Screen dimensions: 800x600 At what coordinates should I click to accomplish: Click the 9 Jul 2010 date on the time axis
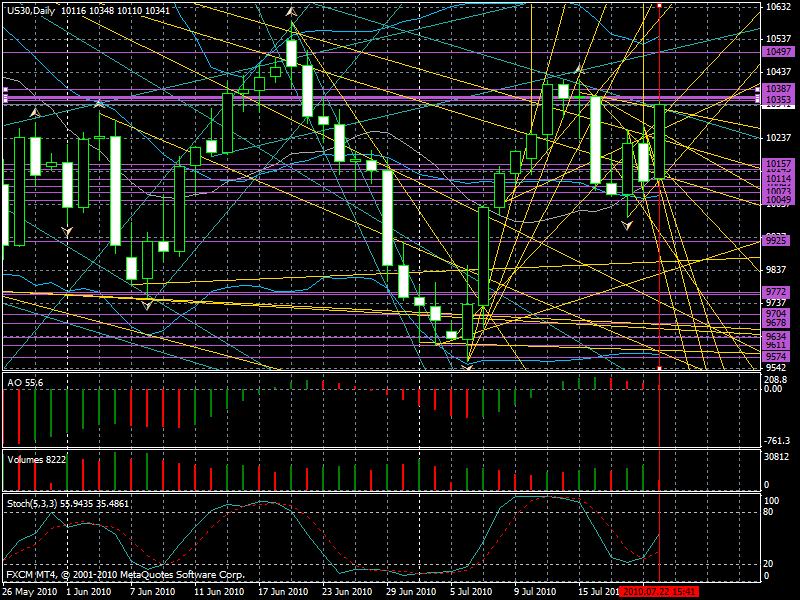535,592
